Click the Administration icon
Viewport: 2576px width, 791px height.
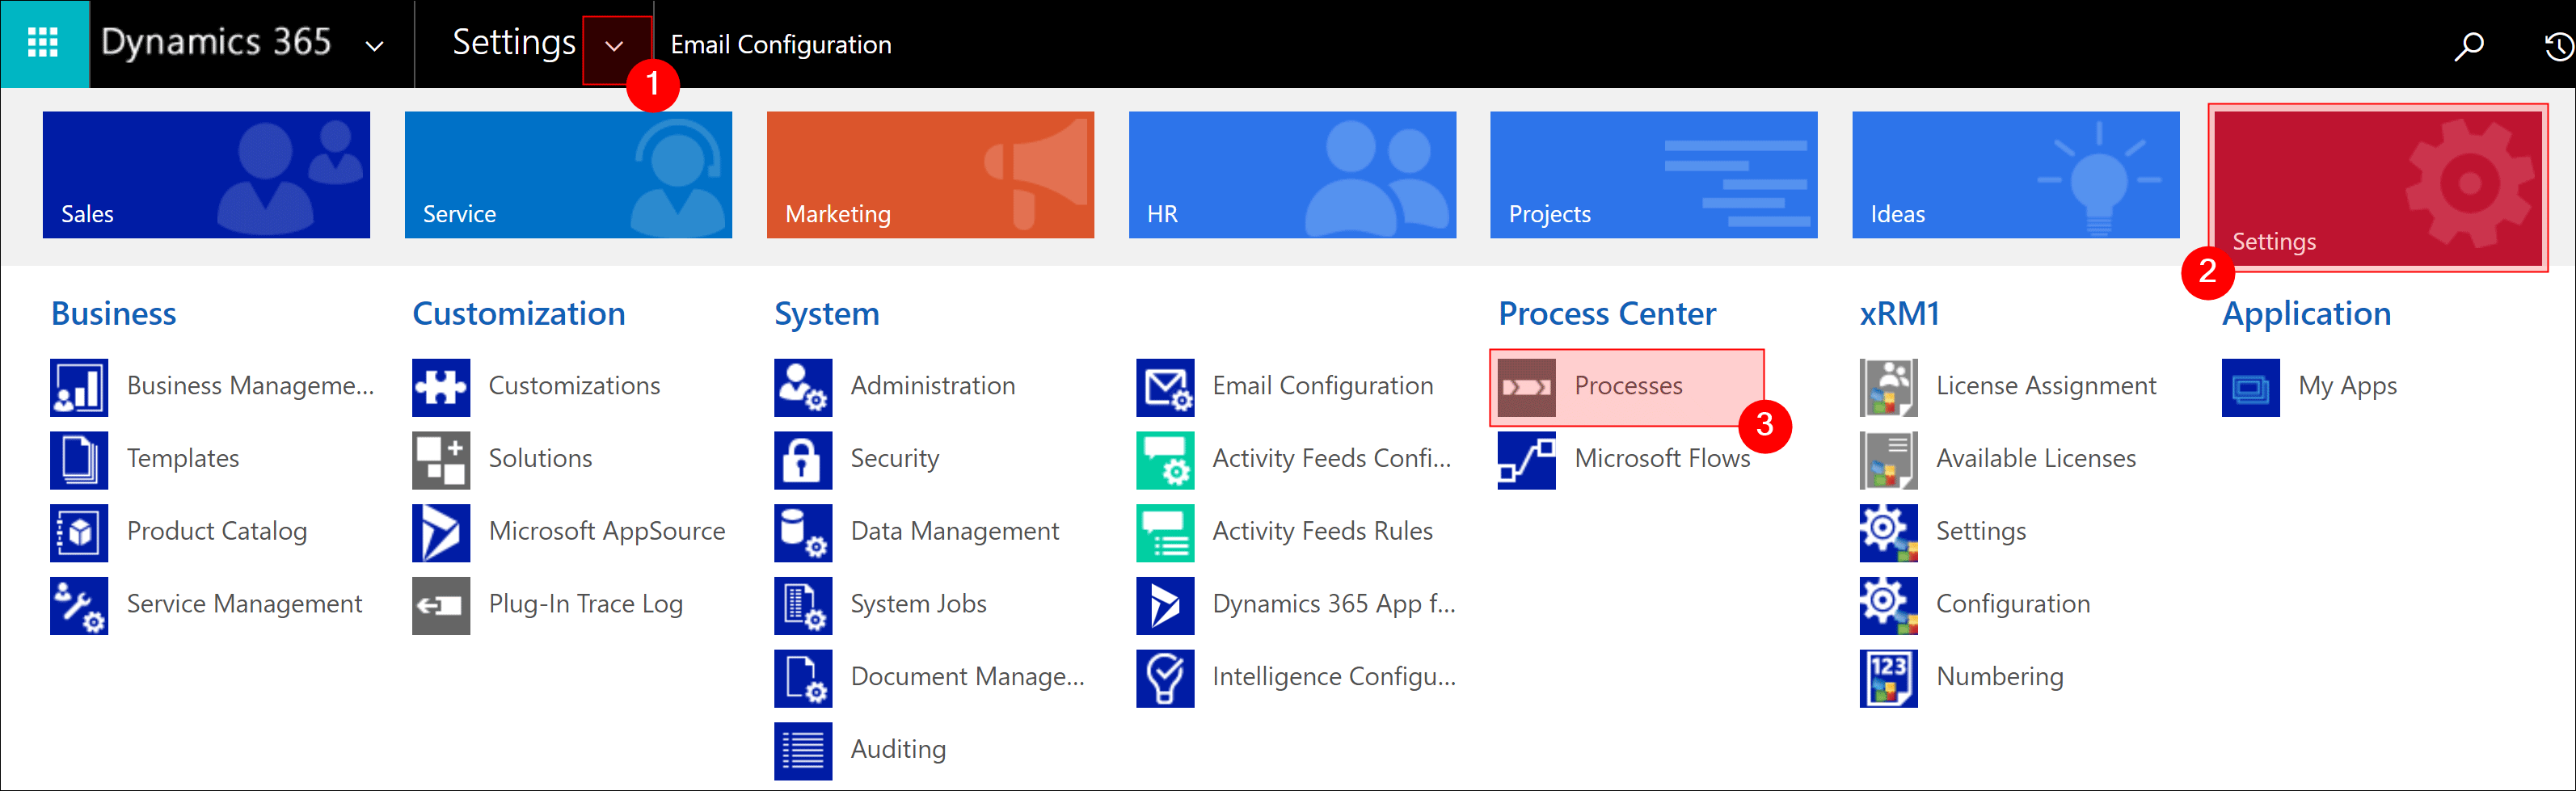tap(803, 387)
